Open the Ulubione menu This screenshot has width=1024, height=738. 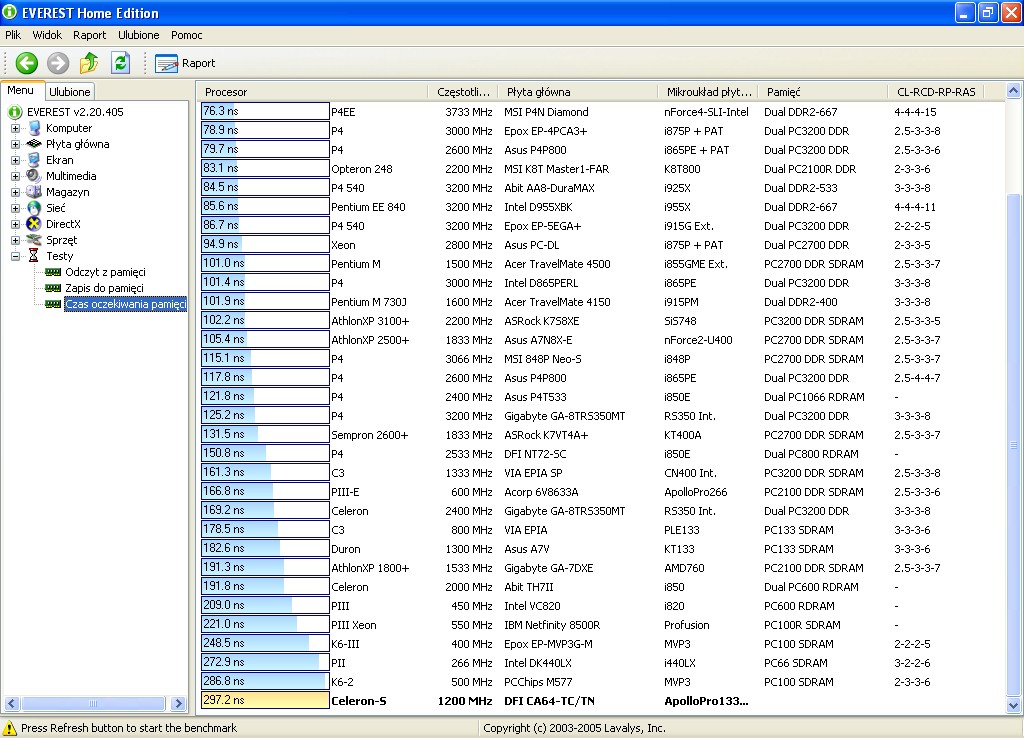pos(138,35)
